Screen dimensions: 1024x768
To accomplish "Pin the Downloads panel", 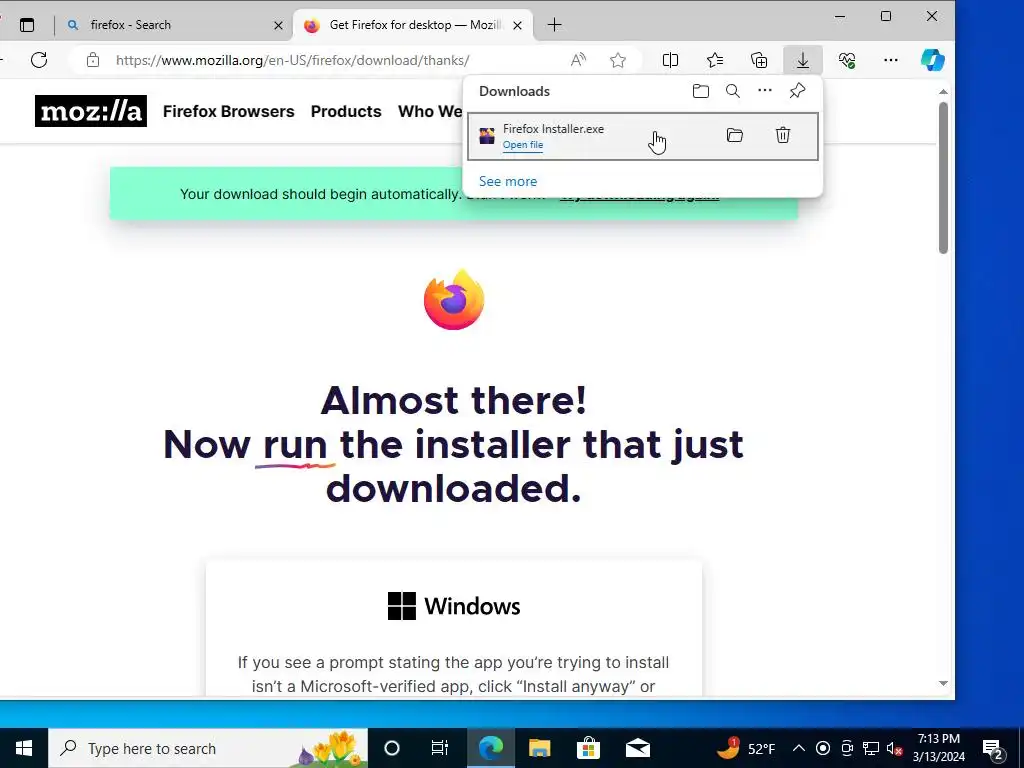I will click(x=797, y=91).
